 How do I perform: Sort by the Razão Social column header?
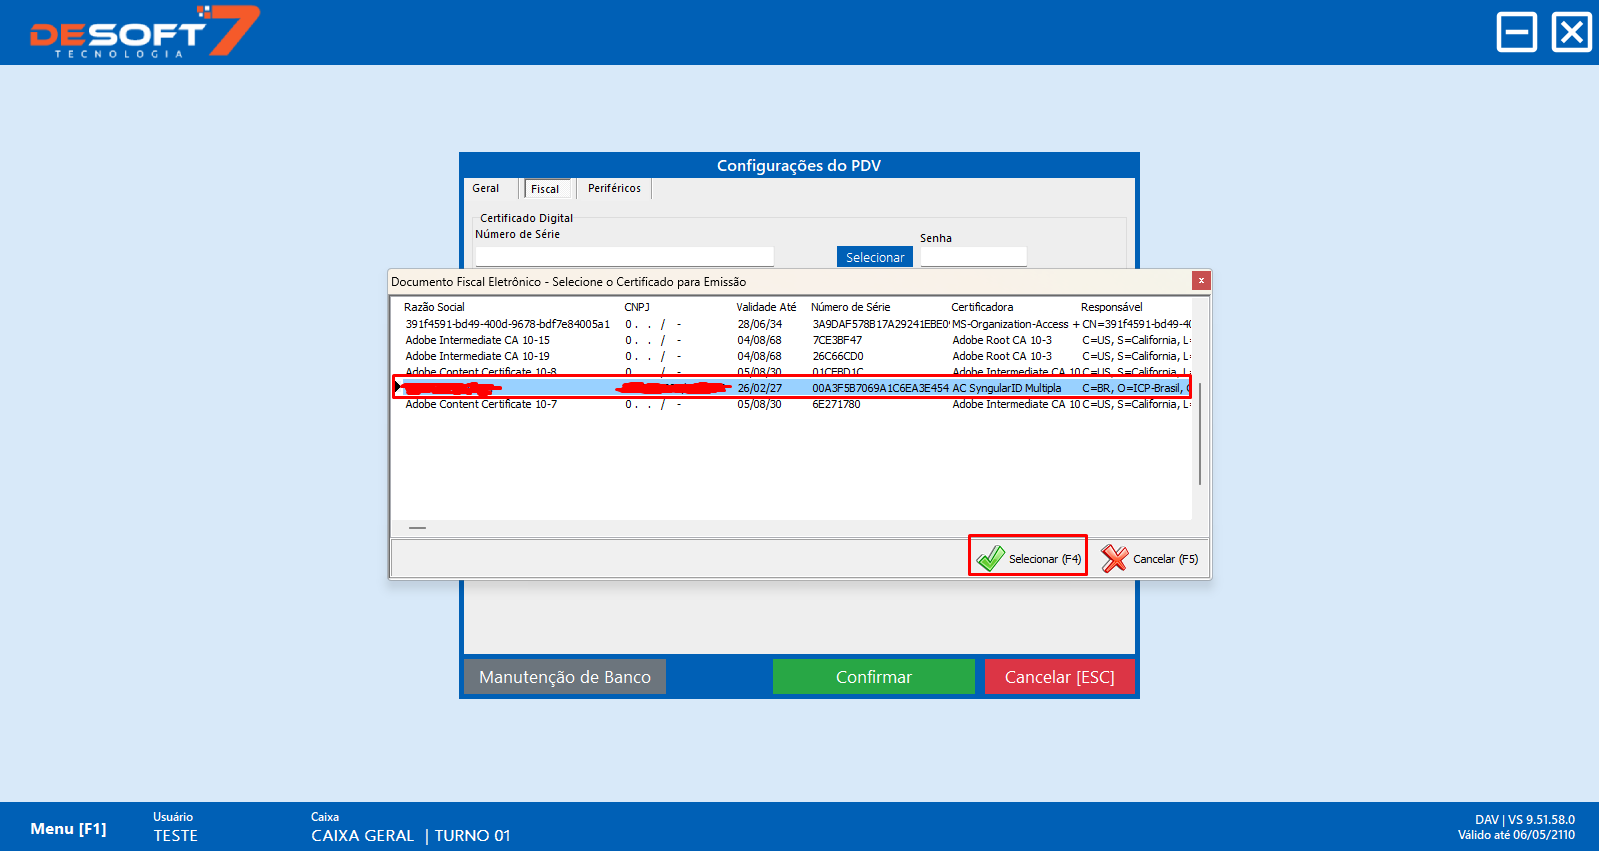click(434, 307)
